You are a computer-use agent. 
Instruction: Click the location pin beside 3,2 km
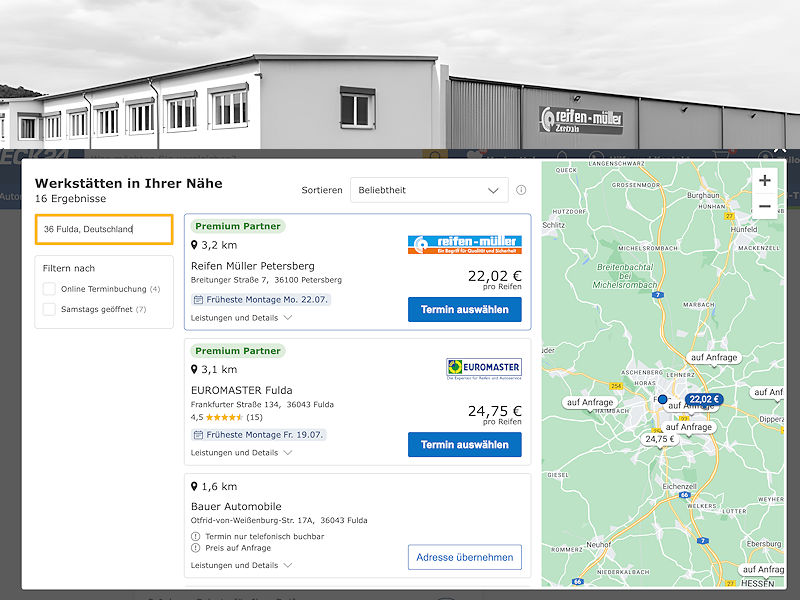tap(194, 245)
